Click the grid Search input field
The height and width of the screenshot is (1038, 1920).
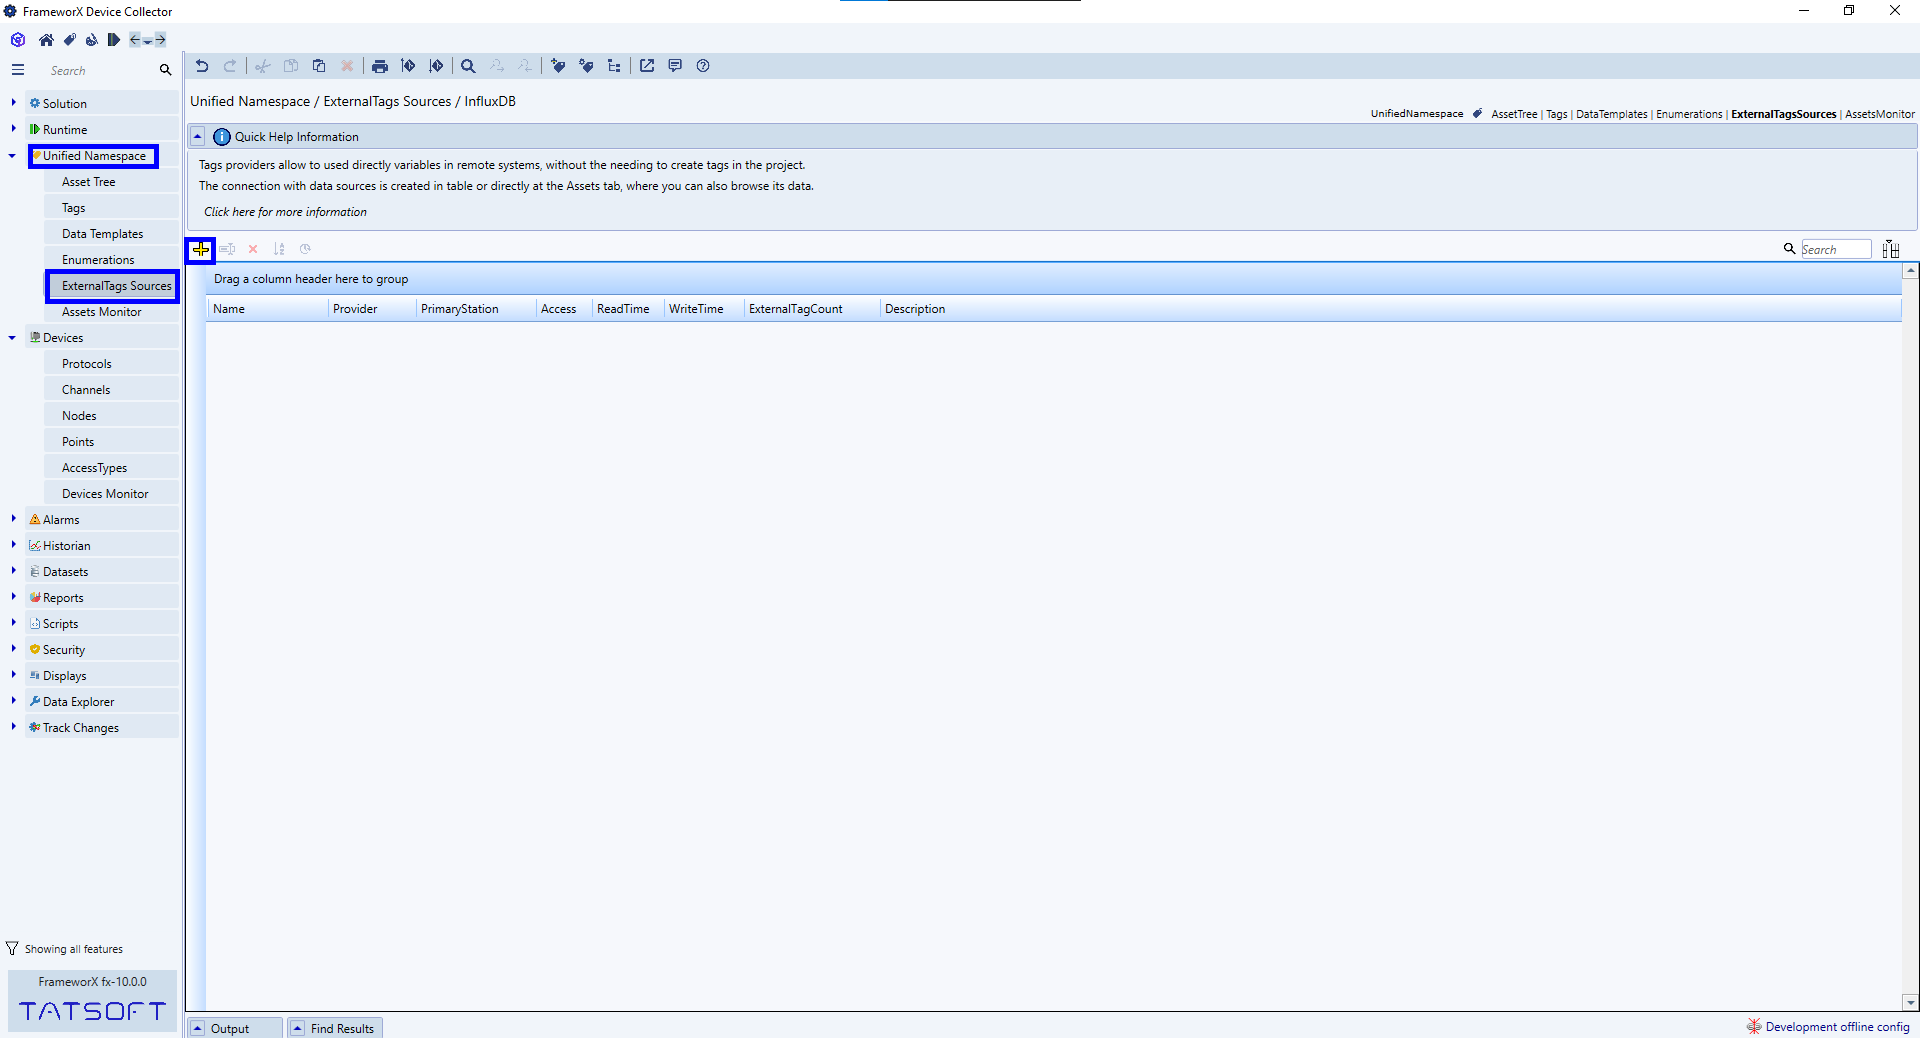click(1835, 249)
